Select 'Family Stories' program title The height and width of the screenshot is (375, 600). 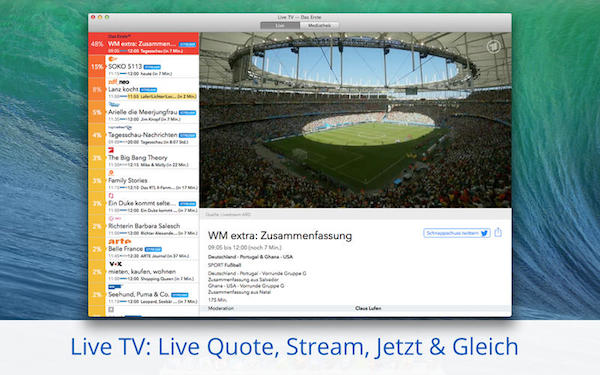128,180
